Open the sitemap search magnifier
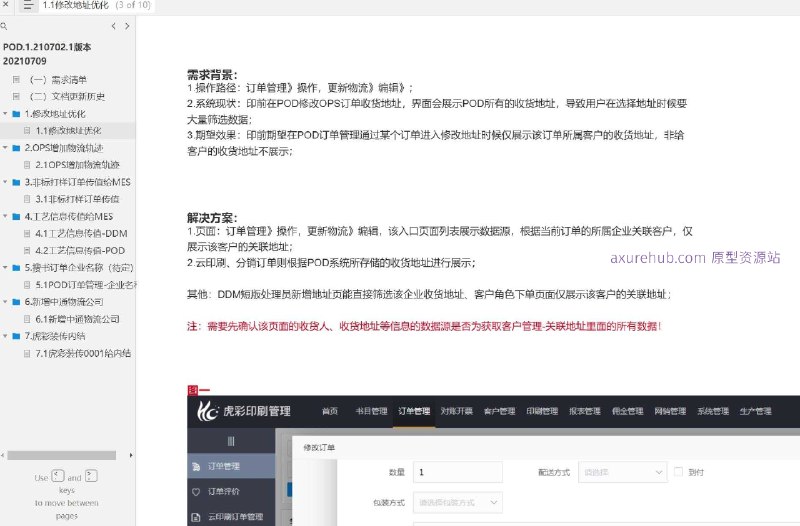 click(x=4, y=26)
